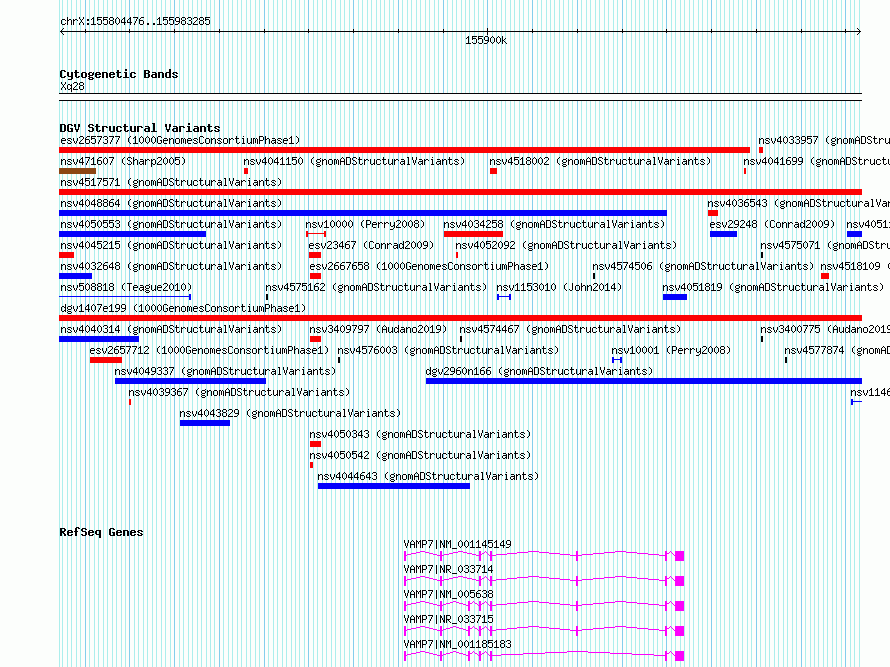Click the nsv4576003 variant label
The width and height of the screenshot is (890, 667).
448,350
